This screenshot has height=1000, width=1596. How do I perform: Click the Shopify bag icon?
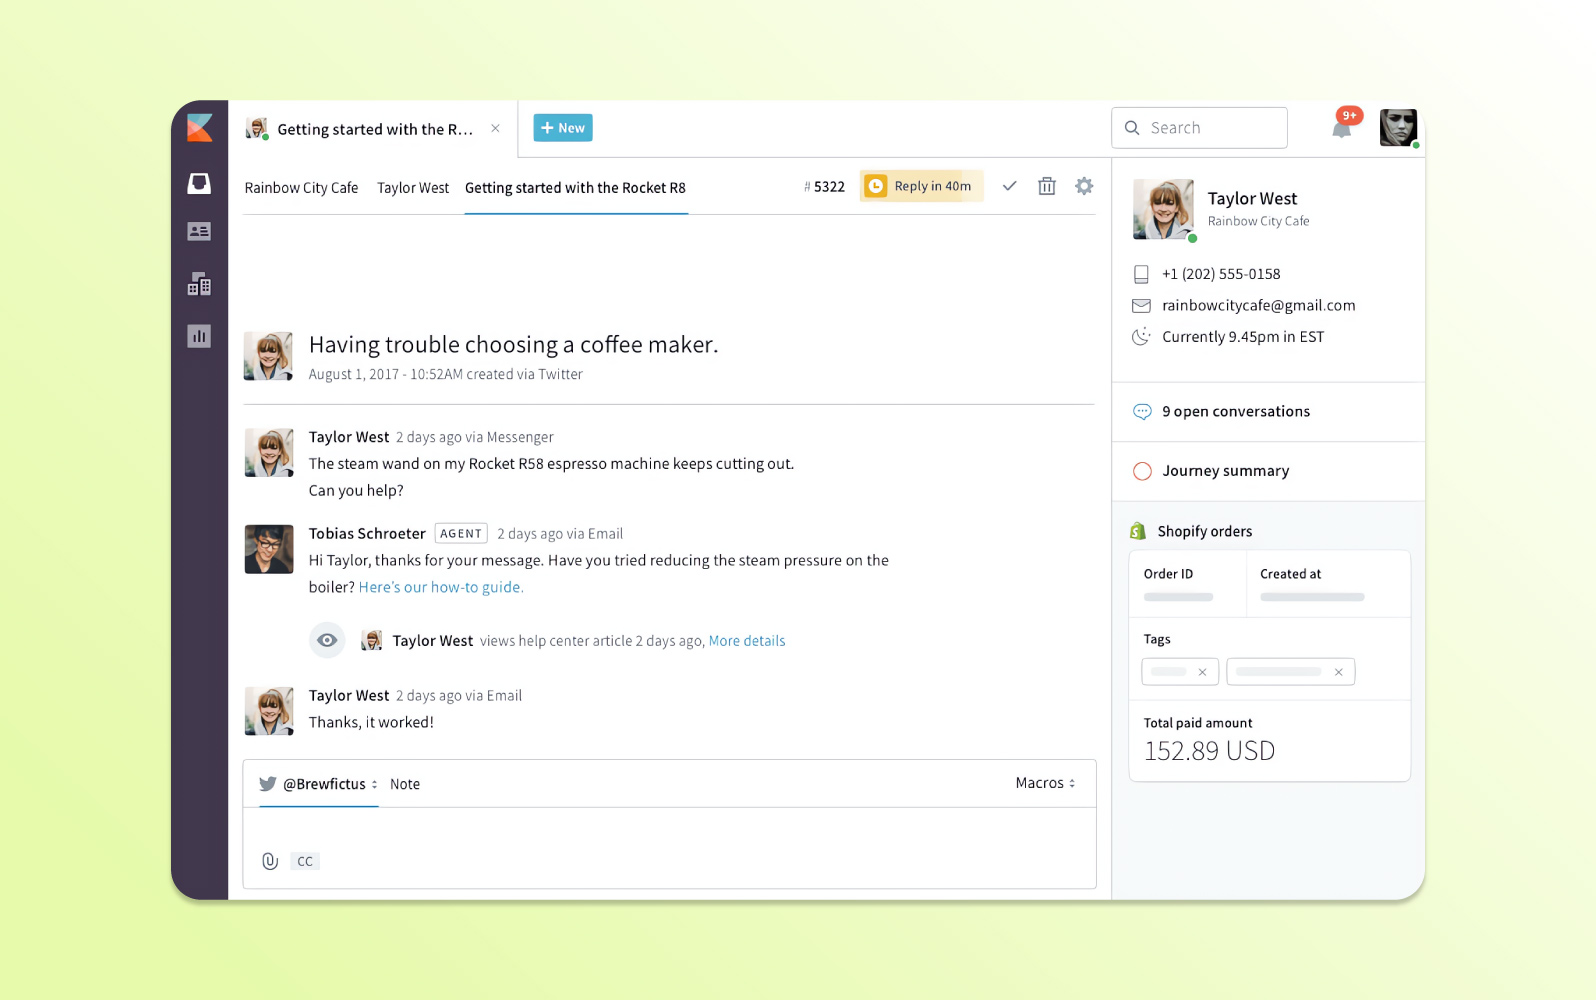tap(1138, 531)
